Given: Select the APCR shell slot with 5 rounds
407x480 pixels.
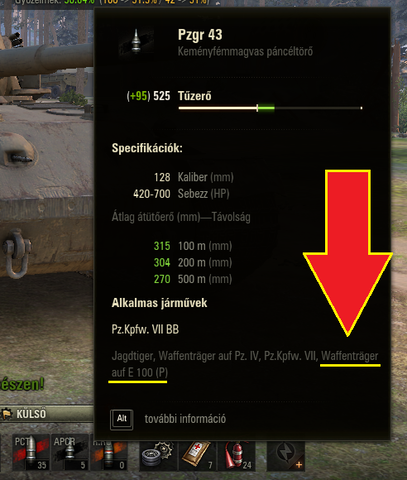Looking at the screenshot, I should click(x=70, y=452).
